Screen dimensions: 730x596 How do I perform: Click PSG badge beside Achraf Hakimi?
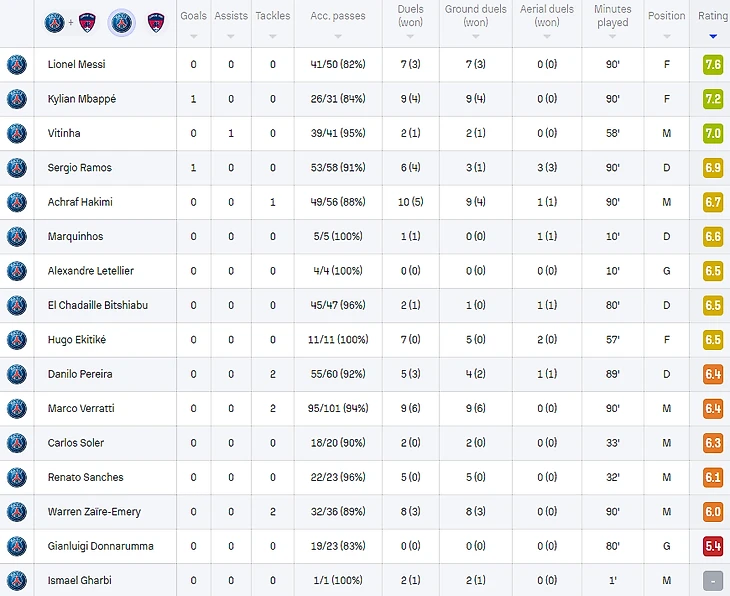tap(17, 202)
